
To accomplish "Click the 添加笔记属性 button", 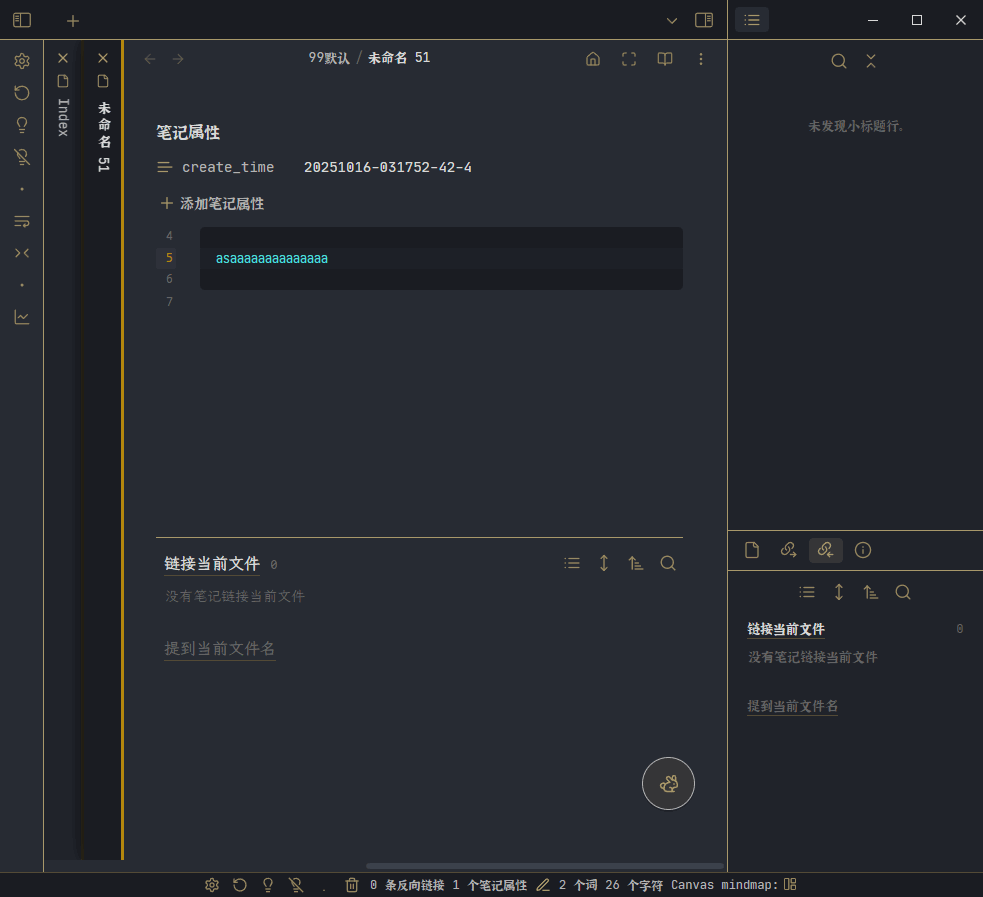I will click(211, 203).
